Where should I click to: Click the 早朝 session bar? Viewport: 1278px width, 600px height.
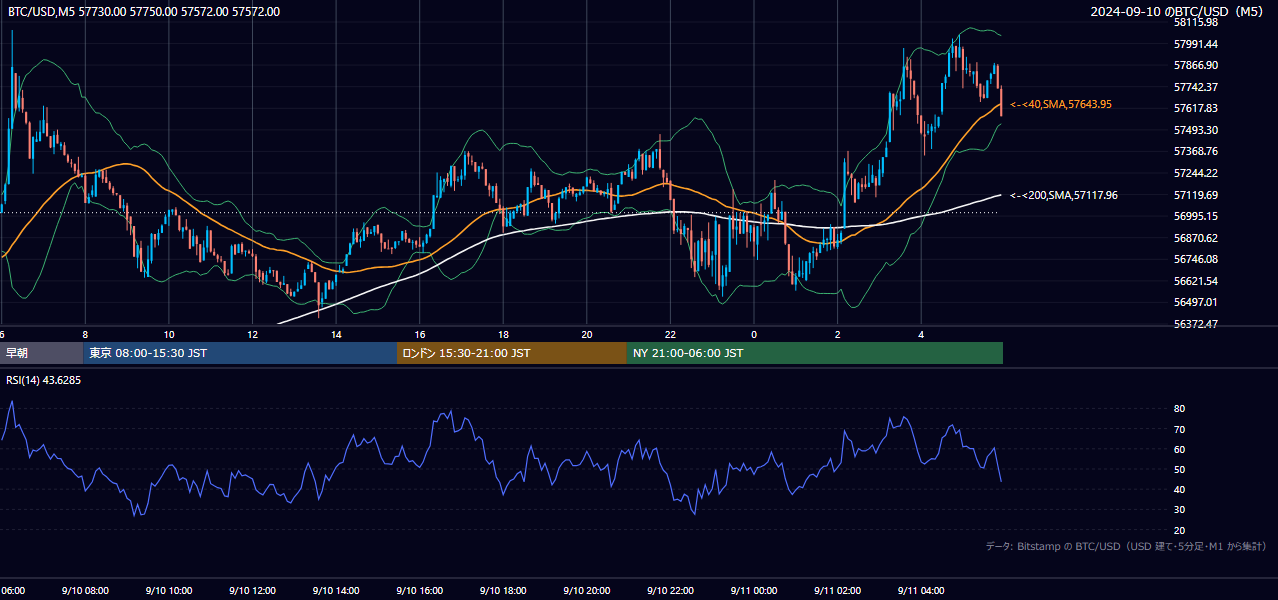coord(41,353)
